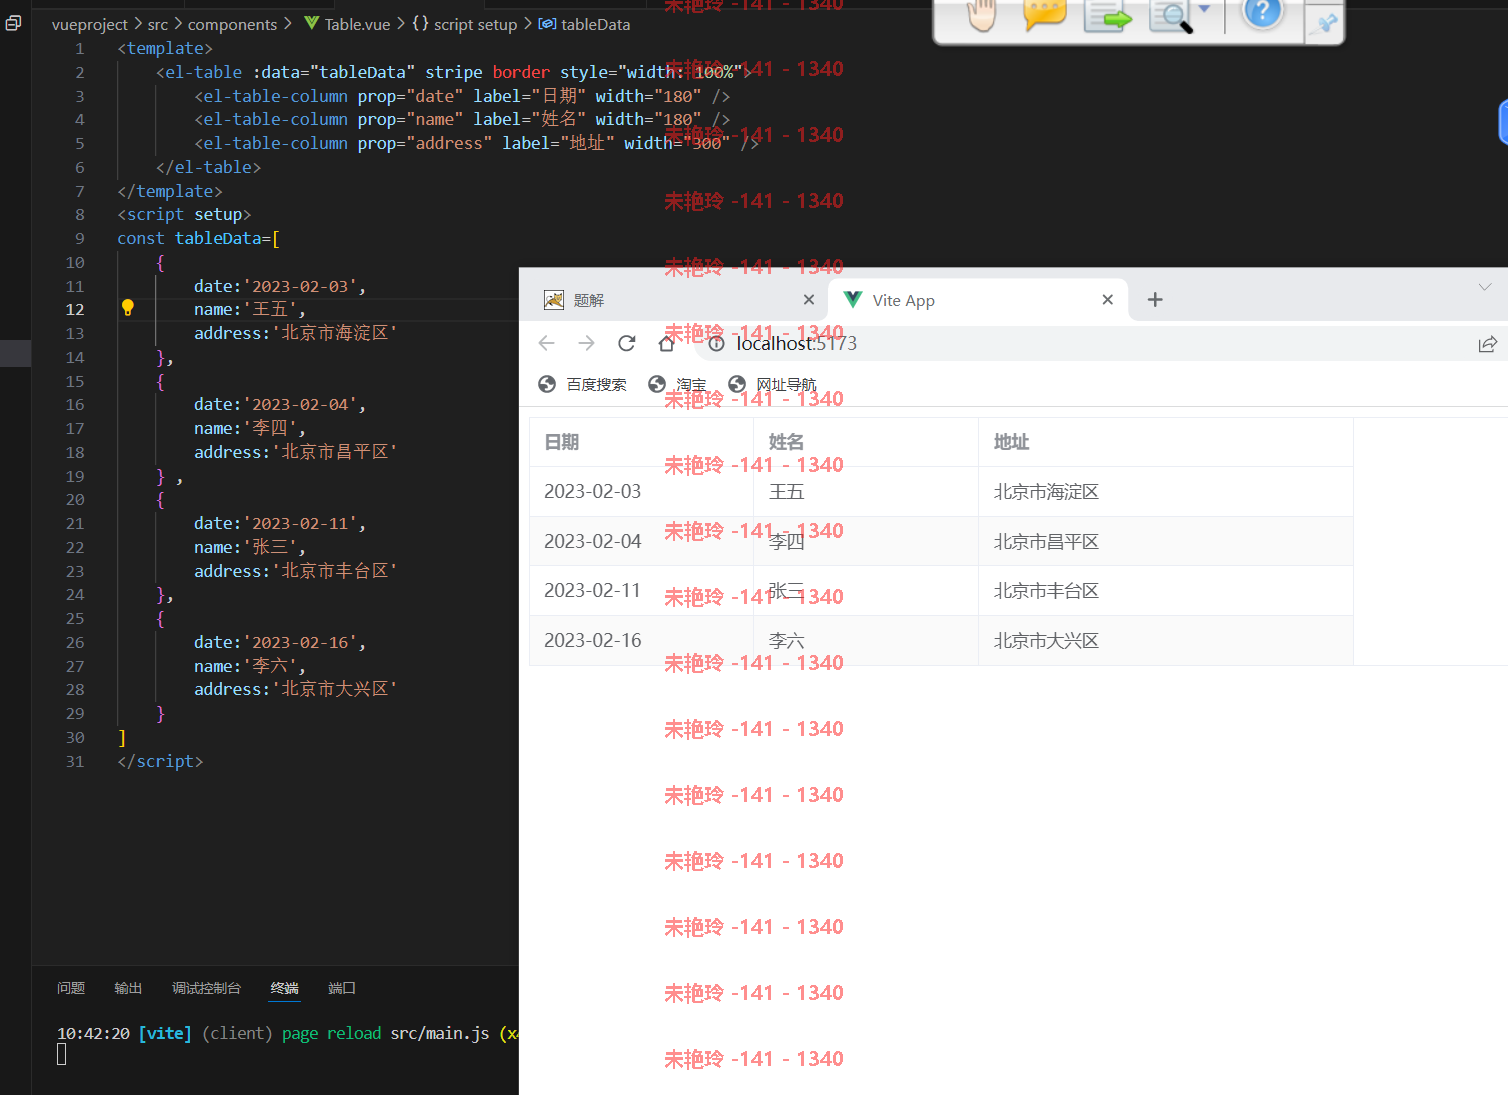
Task: Click the lightbulb quick-fix icon on line 12
Action: click(128, 308)
